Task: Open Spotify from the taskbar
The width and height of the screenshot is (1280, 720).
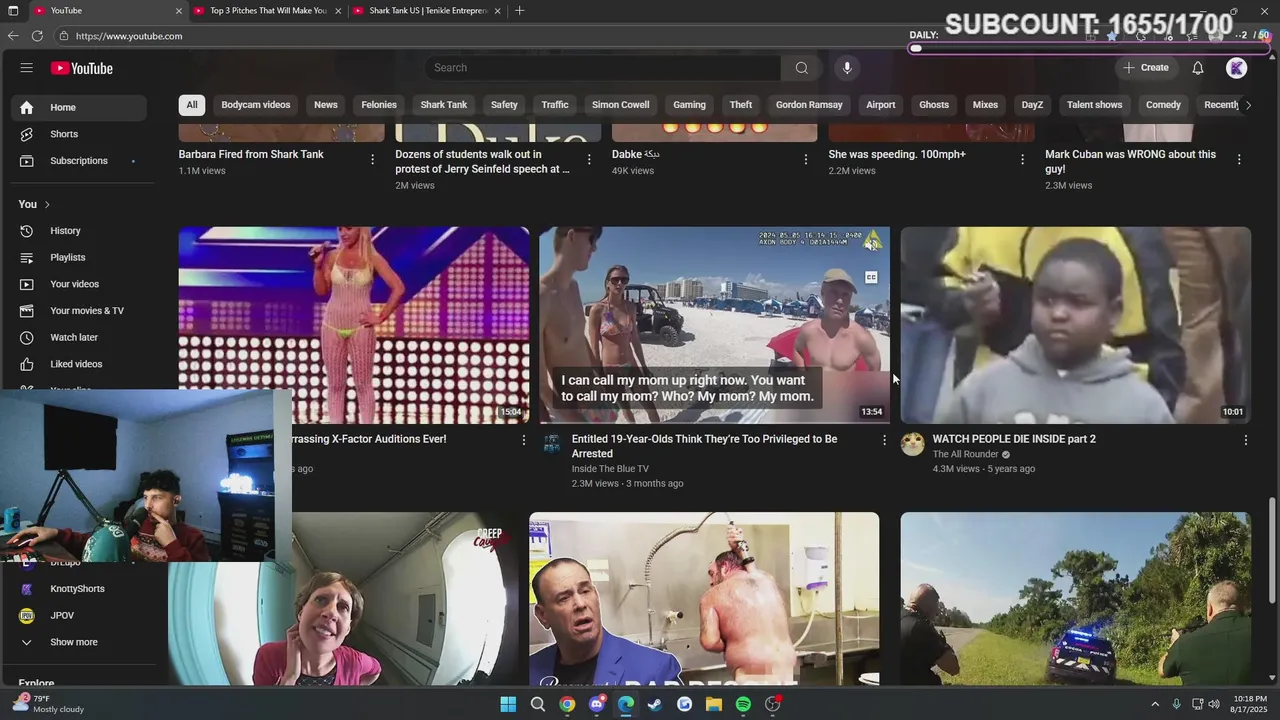Action: pyautogui.click(x=743, y=704)
